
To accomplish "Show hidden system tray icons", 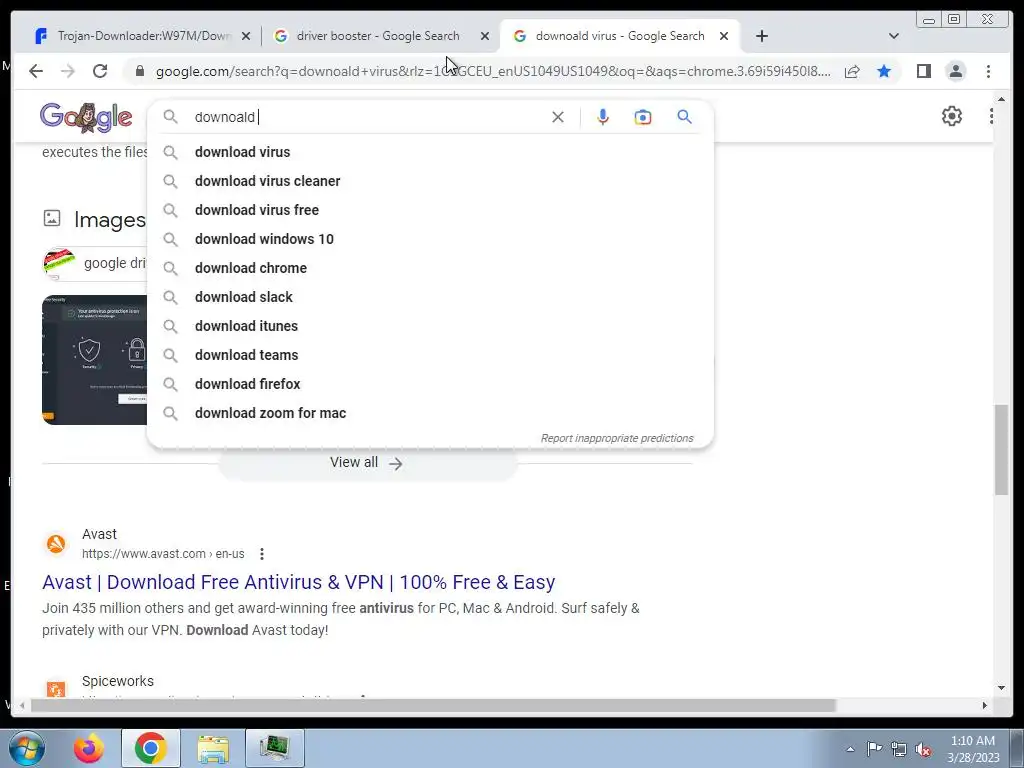I will point(850,749).
